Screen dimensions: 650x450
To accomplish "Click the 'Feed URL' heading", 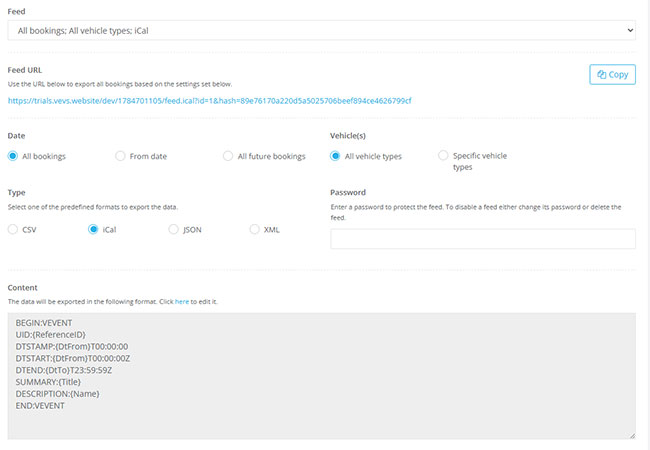I will [x=25, y=70].
